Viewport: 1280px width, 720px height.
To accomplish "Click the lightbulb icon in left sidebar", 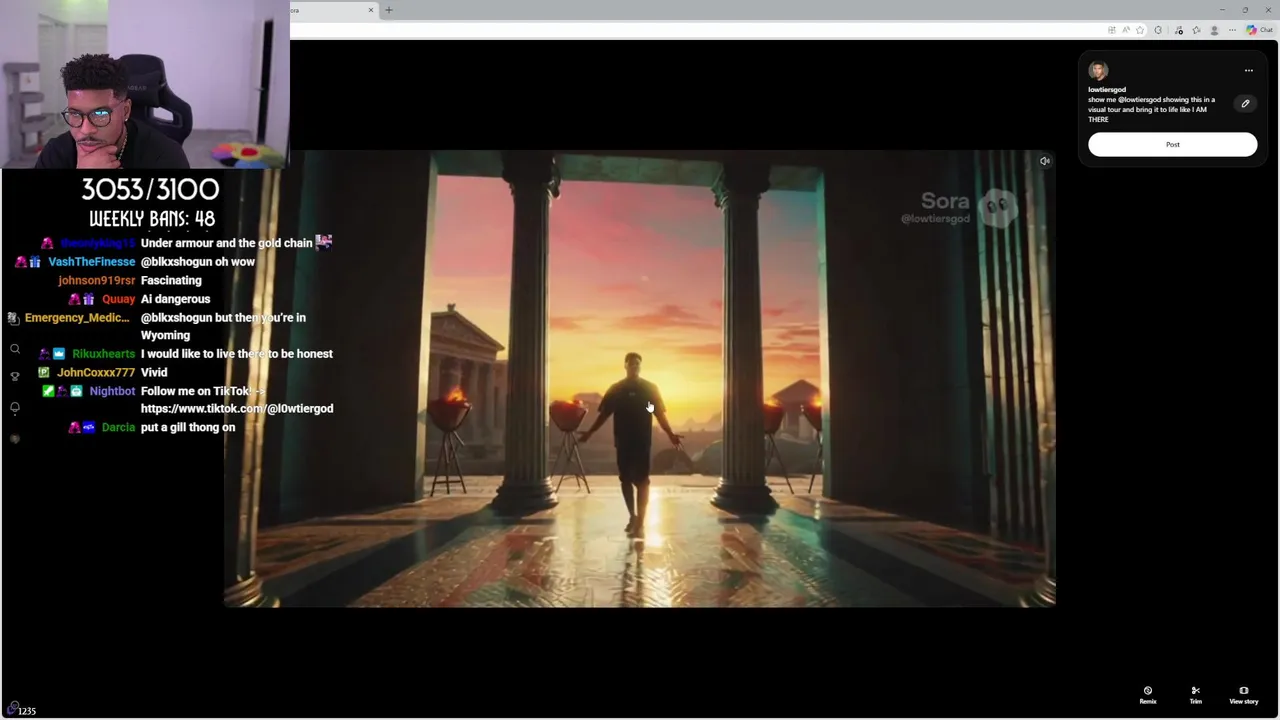I will click(15, 407).
